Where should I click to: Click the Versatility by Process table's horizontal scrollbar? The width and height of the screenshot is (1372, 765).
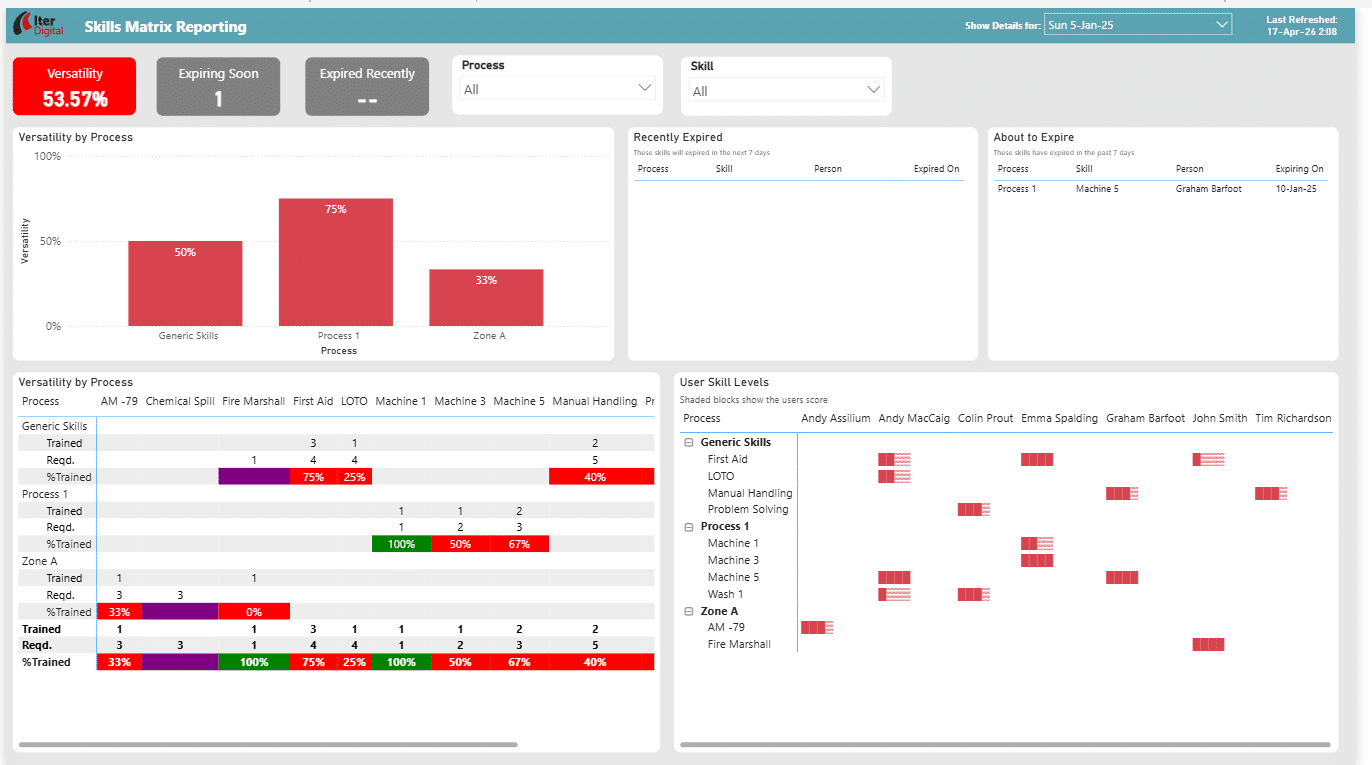click(268, 745)
